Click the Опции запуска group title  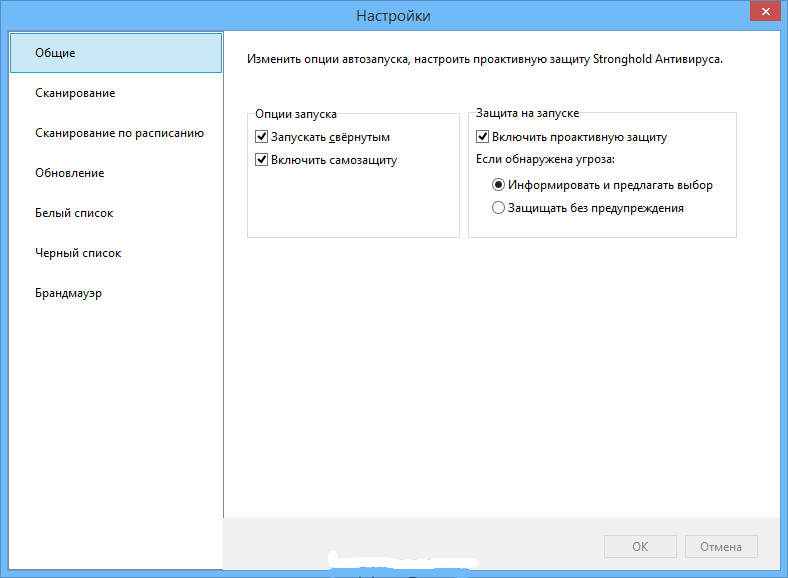(296, 114)
